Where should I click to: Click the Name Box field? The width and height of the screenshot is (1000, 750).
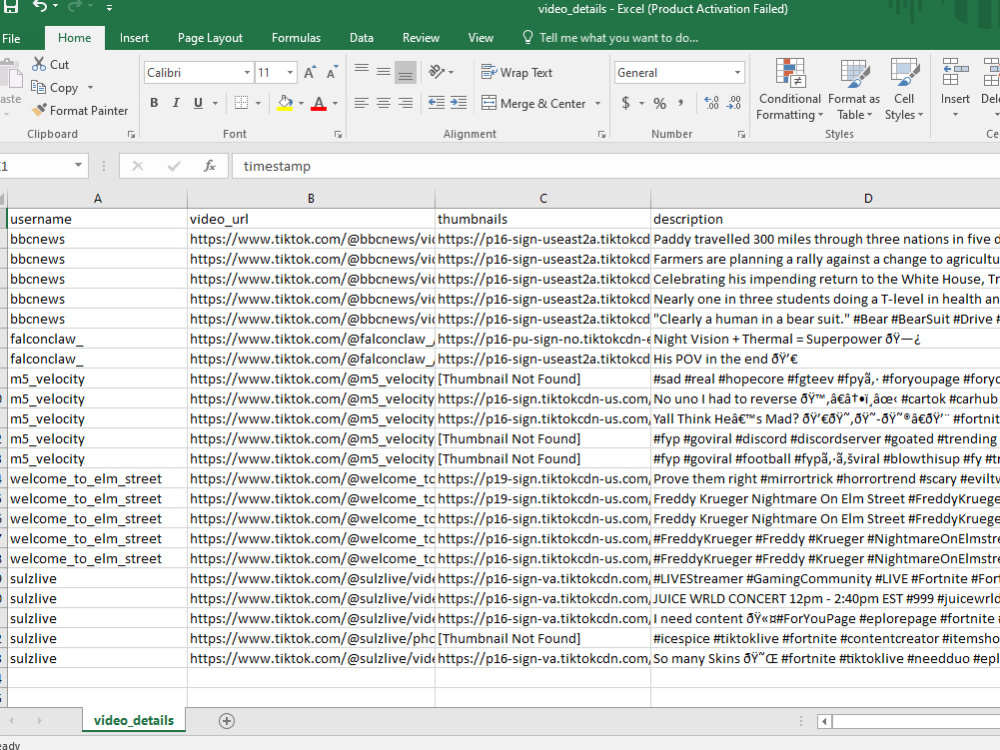[x=35, y=166]
